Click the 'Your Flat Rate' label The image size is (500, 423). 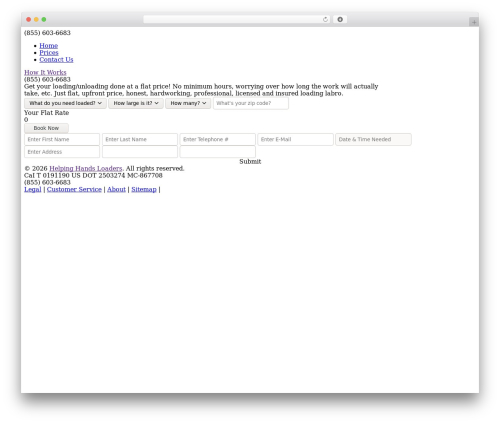[47, 113]
